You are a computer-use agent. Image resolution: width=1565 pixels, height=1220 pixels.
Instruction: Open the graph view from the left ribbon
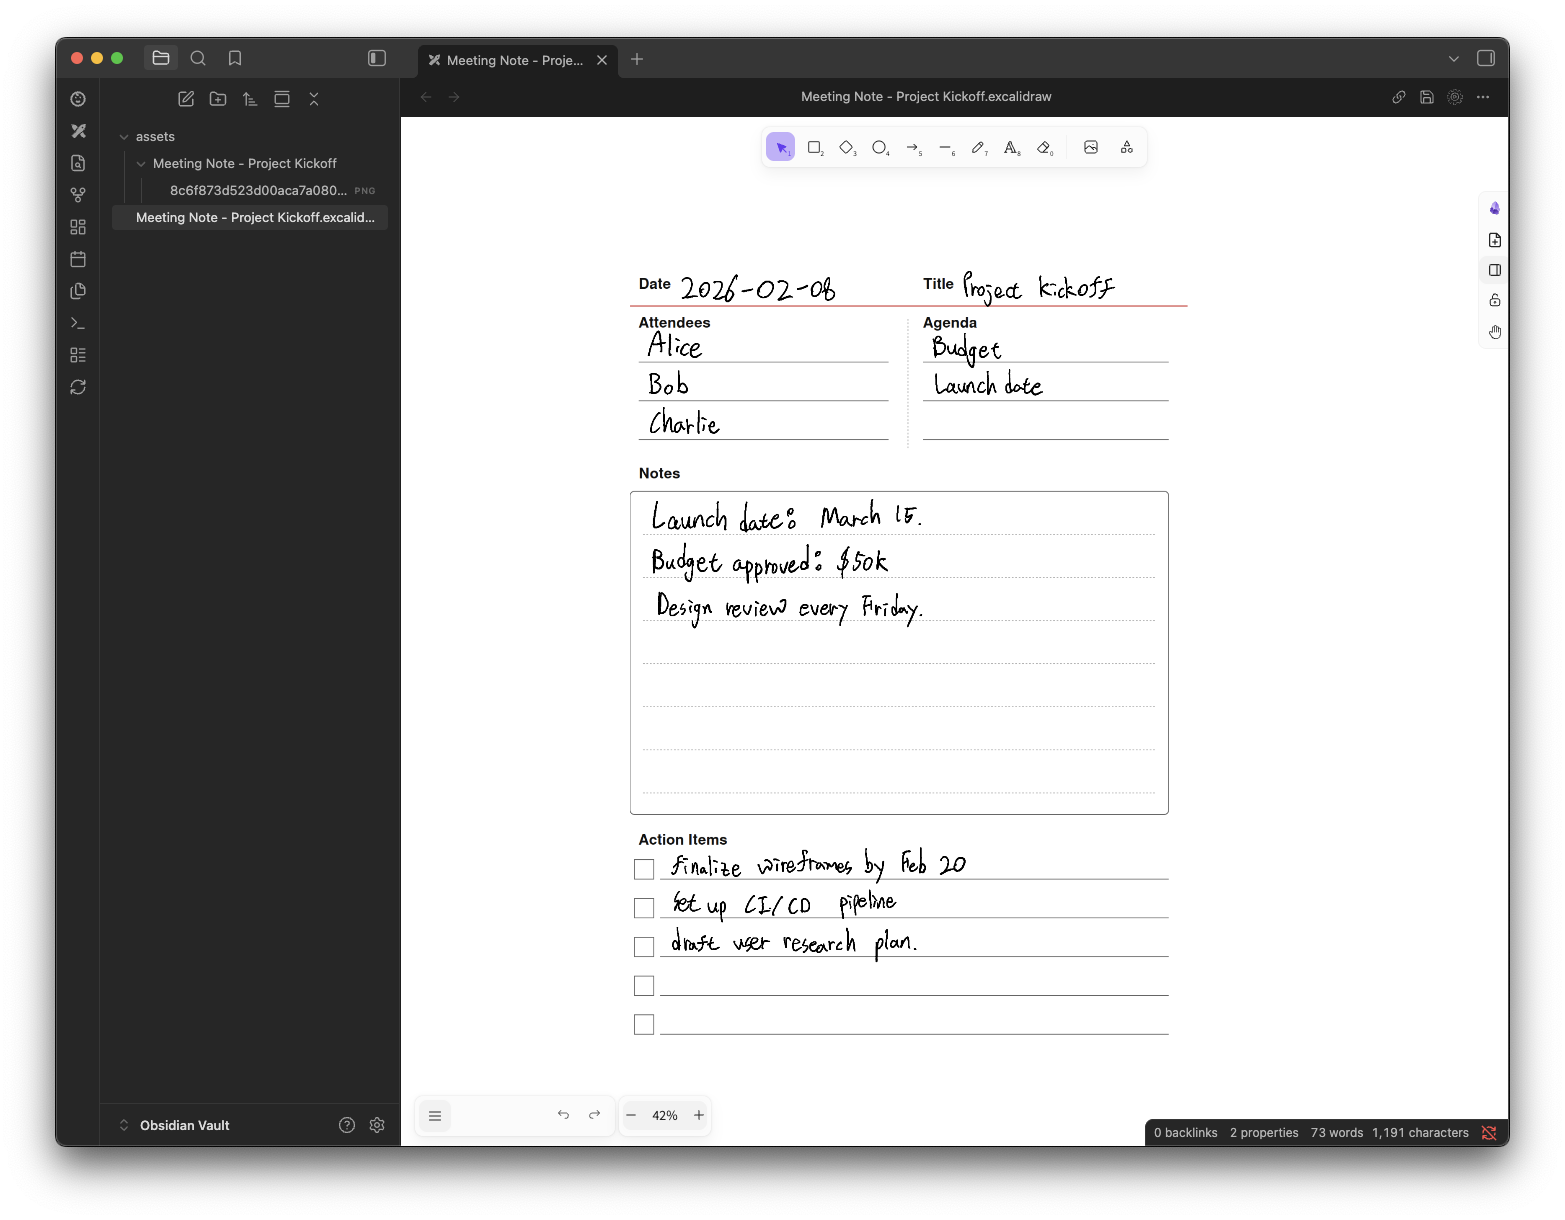click(x=78, y=195)
